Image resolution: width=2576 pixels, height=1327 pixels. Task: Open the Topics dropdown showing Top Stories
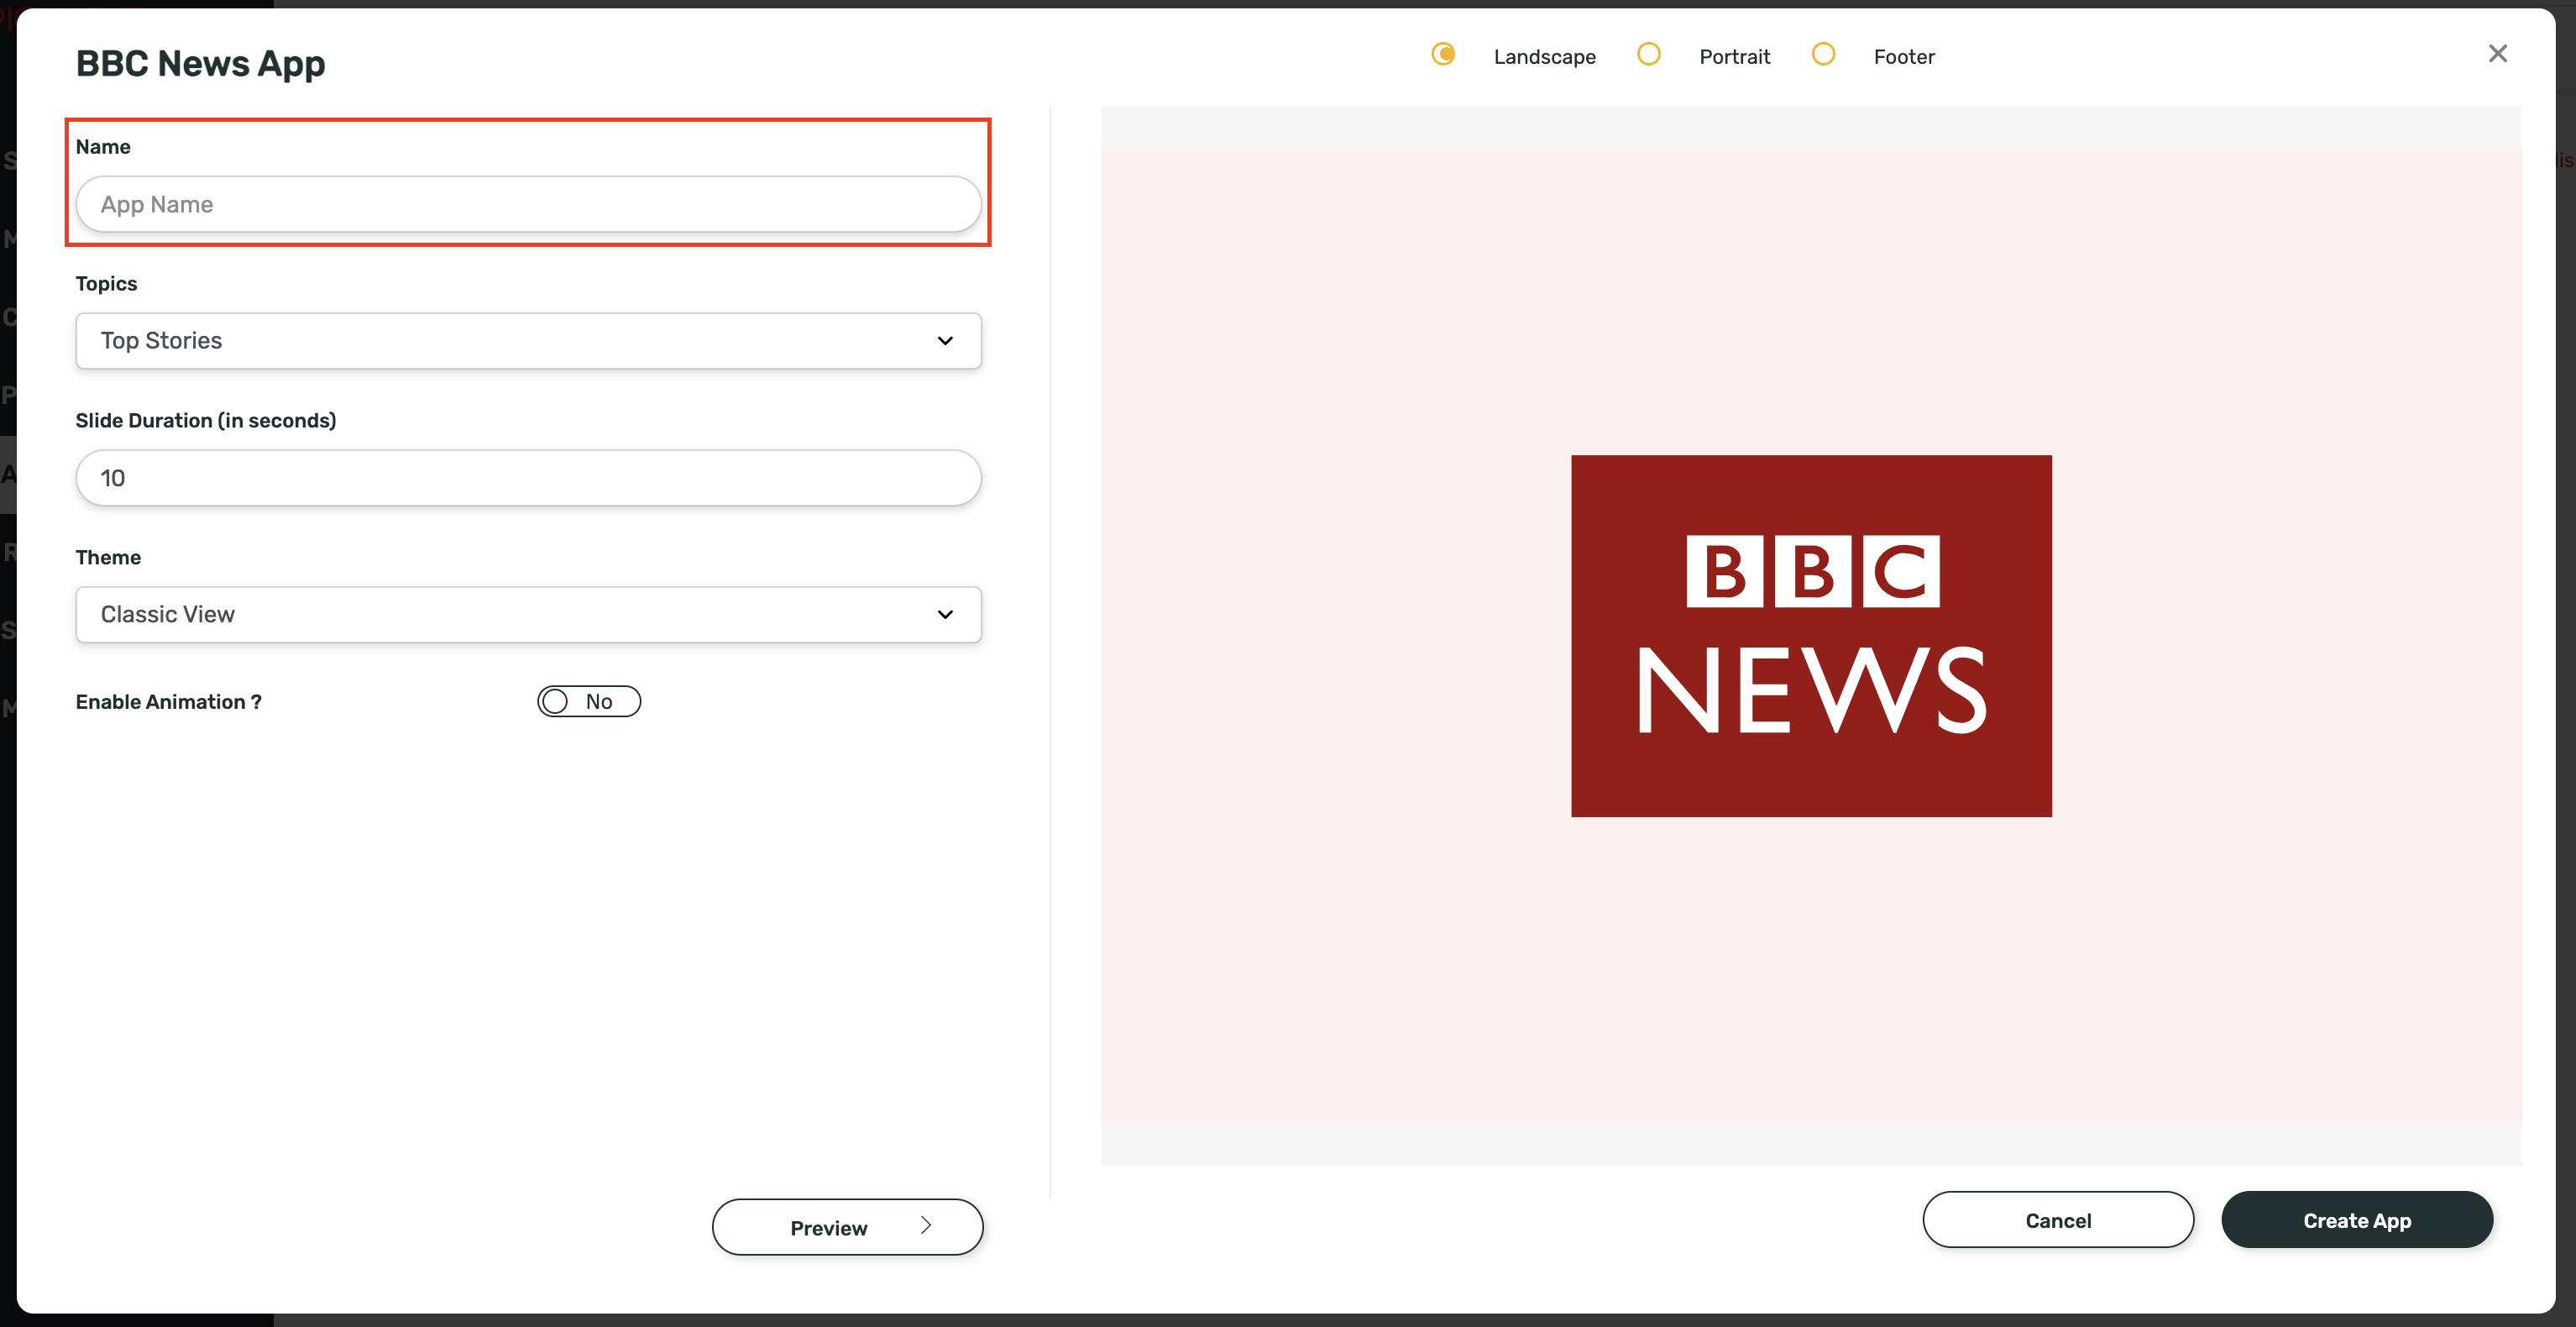(x=528, y=341)
